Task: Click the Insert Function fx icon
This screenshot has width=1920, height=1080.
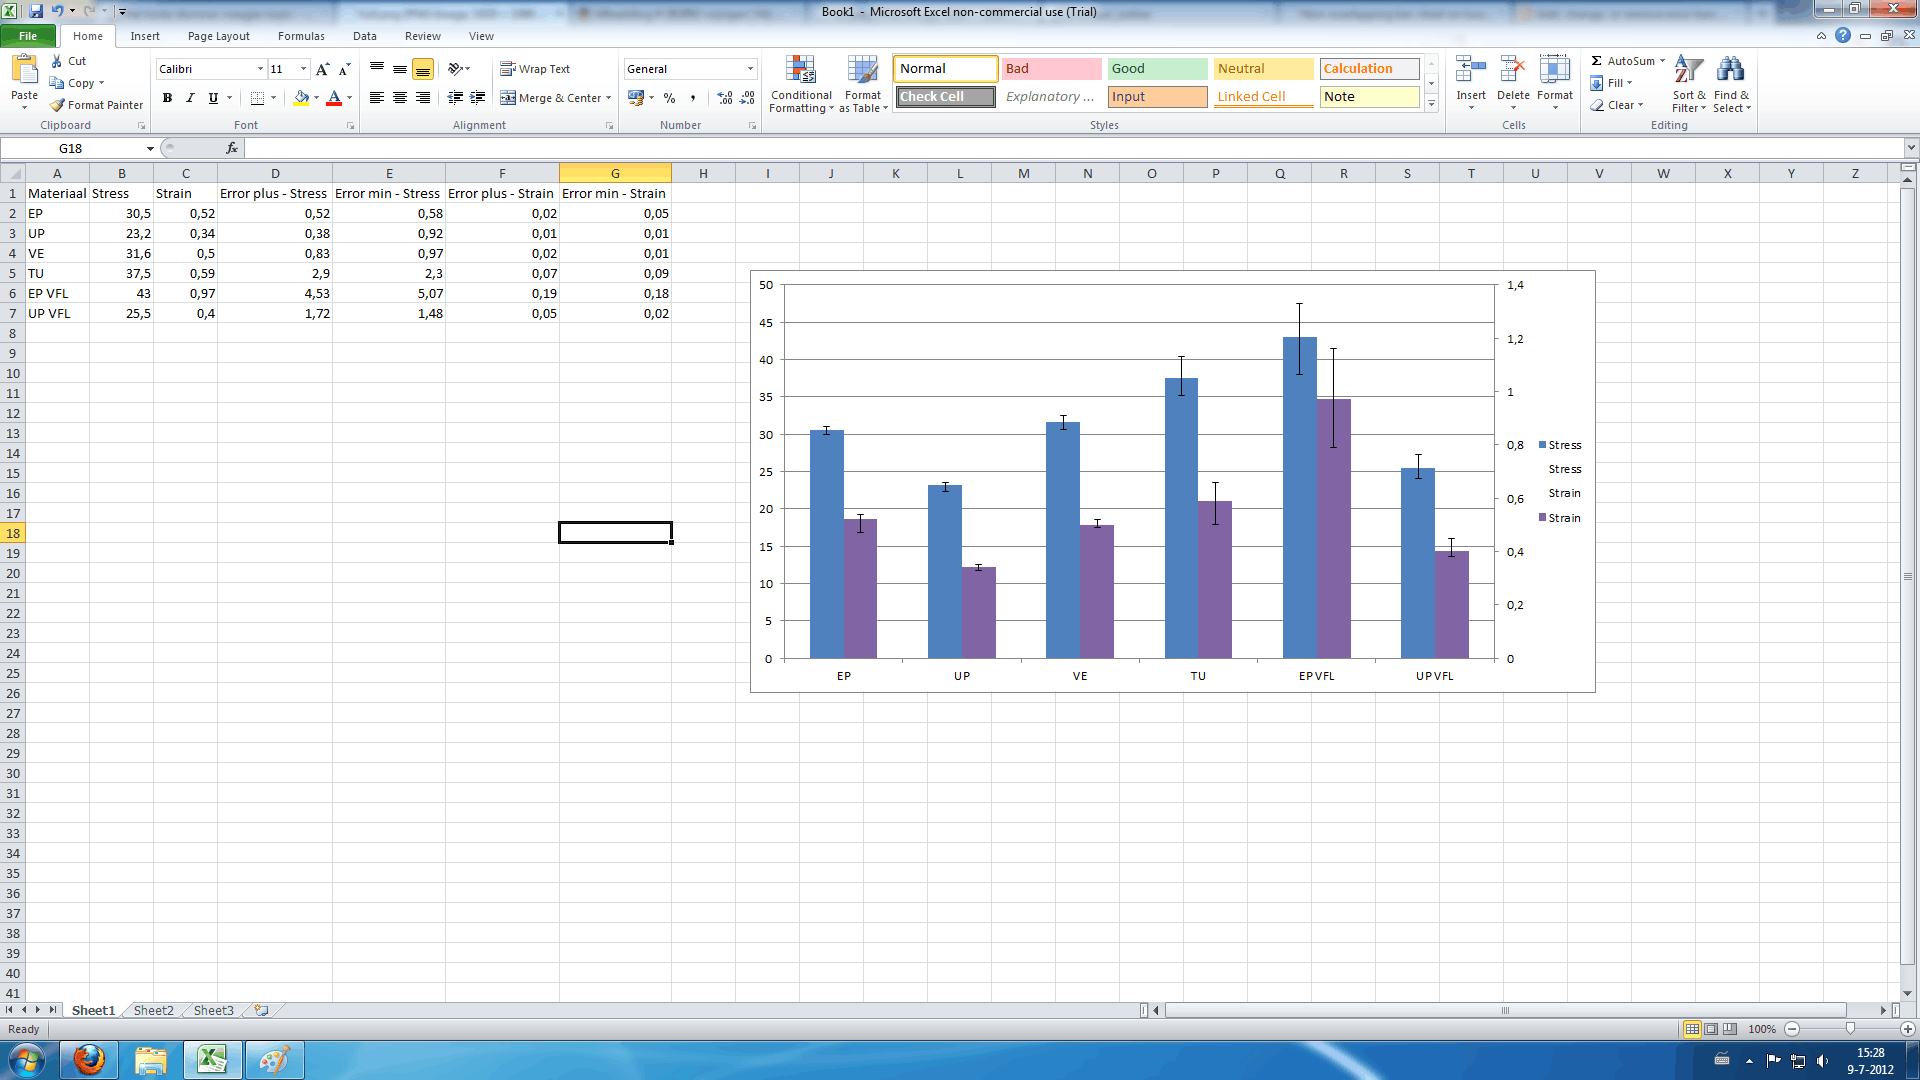Action: pyautogui.click(x=232, y=148)
